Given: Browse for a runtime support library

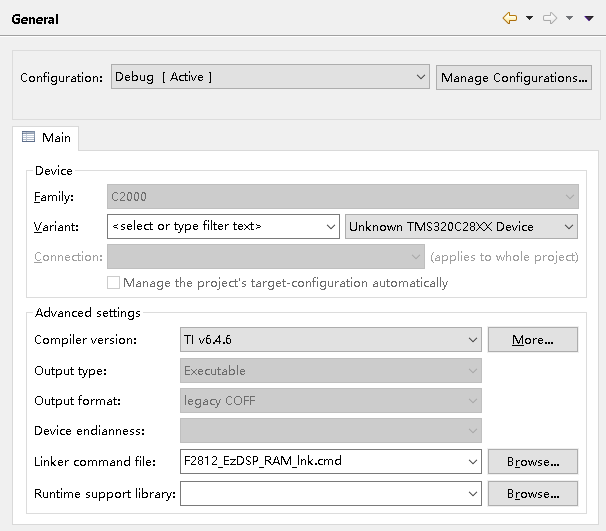Looking at the screenshot, I should (532, 494).
